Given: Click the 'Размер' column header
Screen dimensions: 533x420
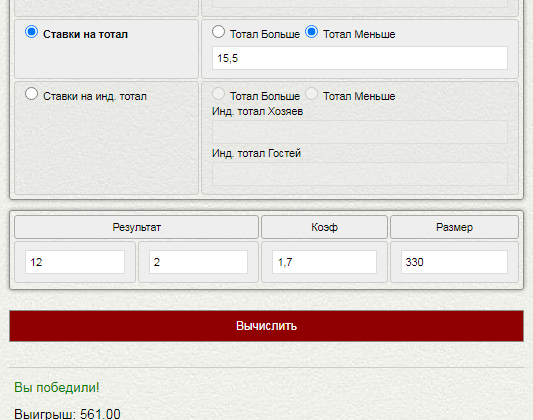Looking at the screenshot, I should [x=454, y=227].
